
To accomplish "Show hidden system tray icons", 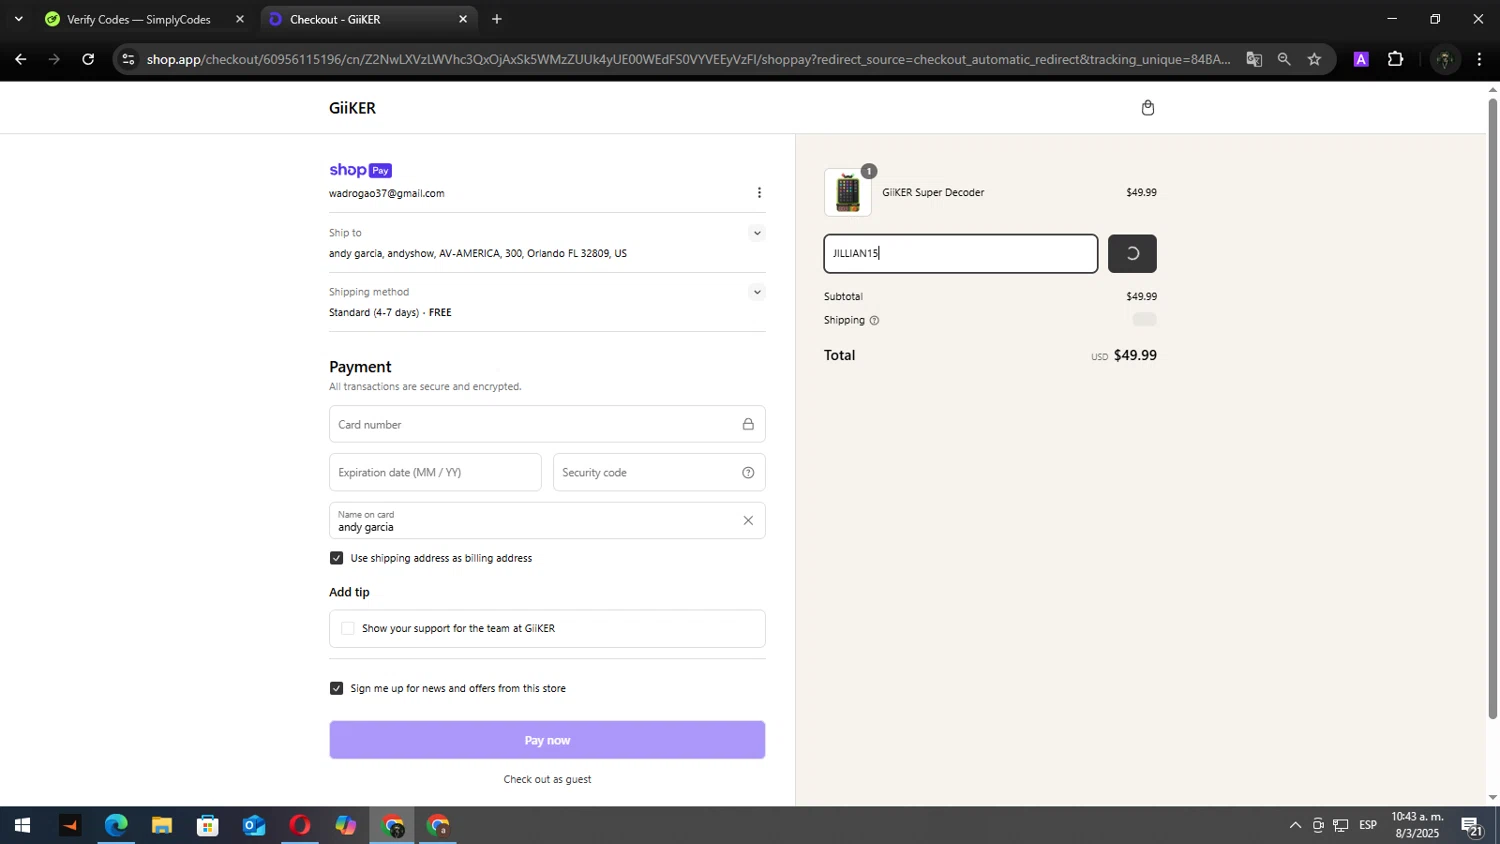I will [x=1295, y=826].
